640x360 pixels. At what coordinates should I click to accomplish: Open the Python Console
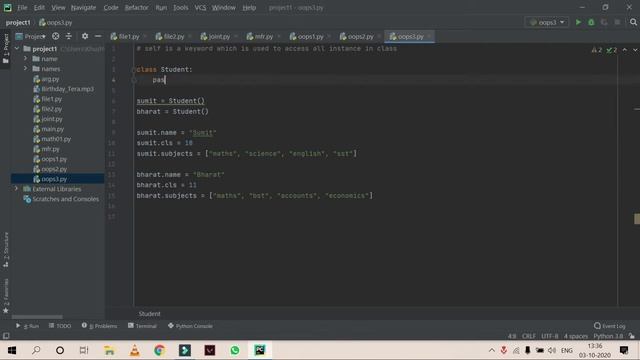pos(190,326)
